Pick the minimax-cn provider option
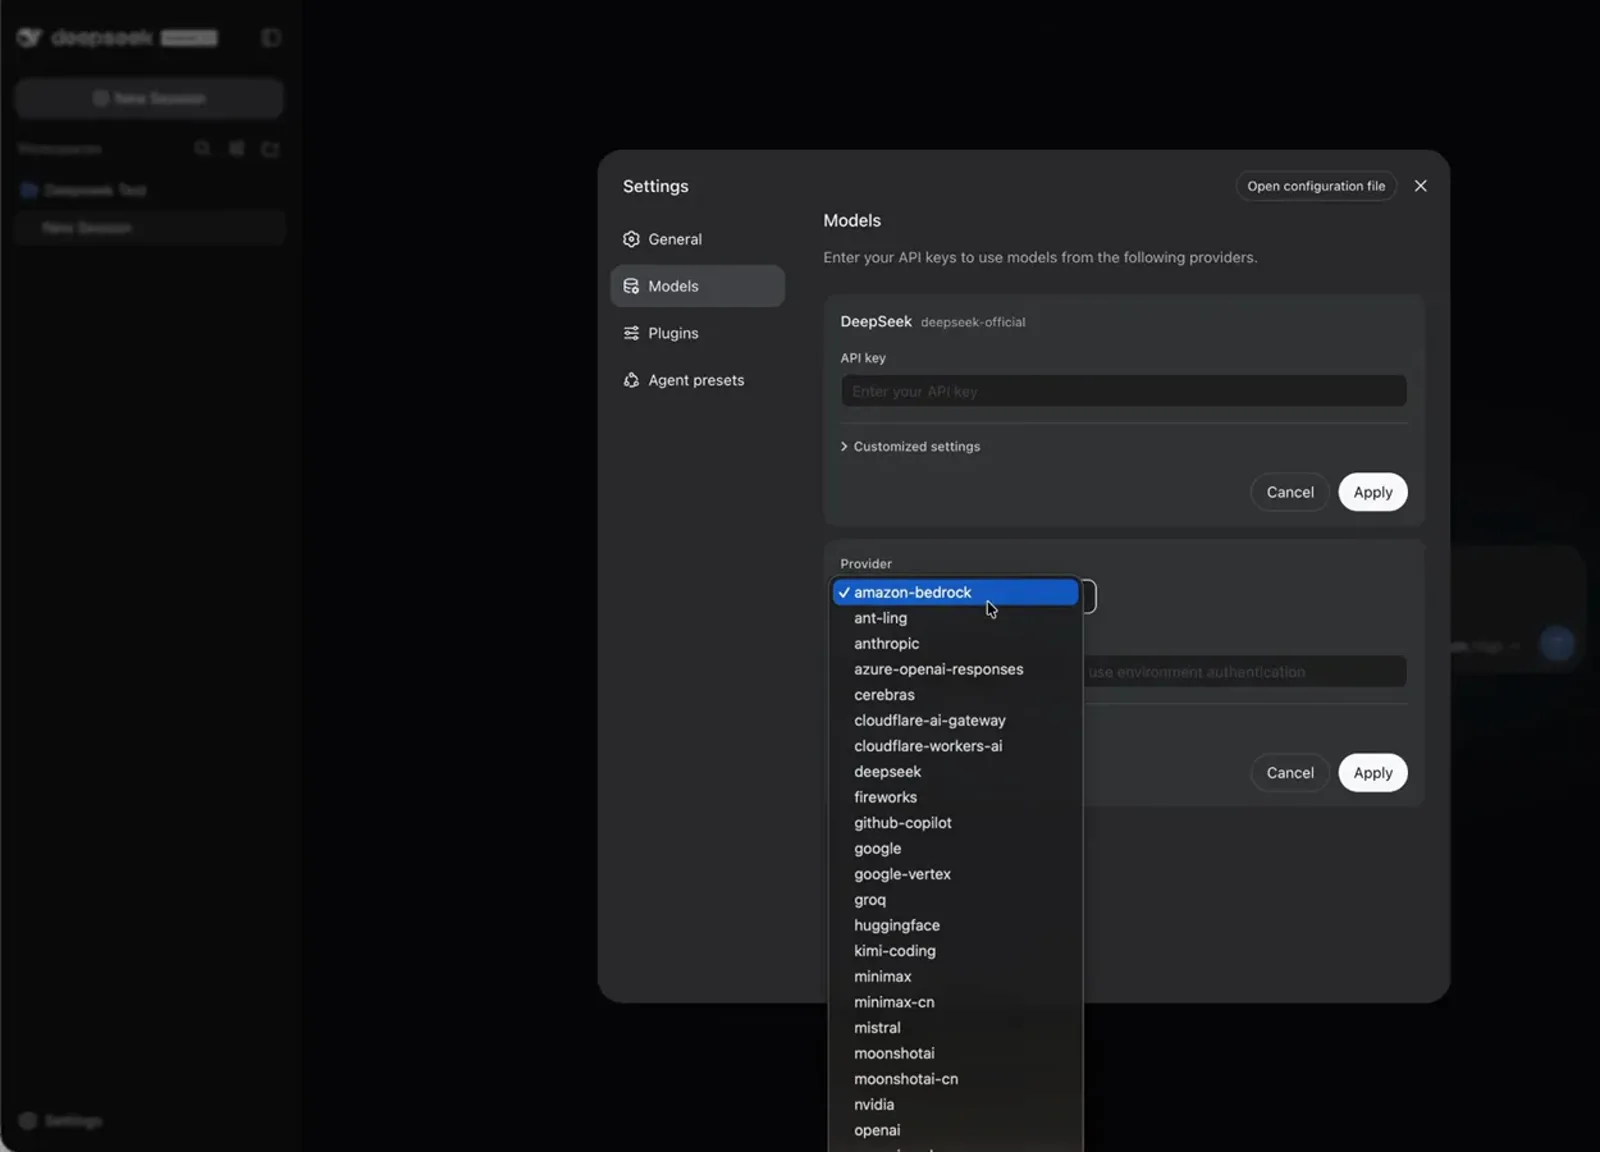This screenshot has width=1600, height=1152. (x=955, y=1002)
